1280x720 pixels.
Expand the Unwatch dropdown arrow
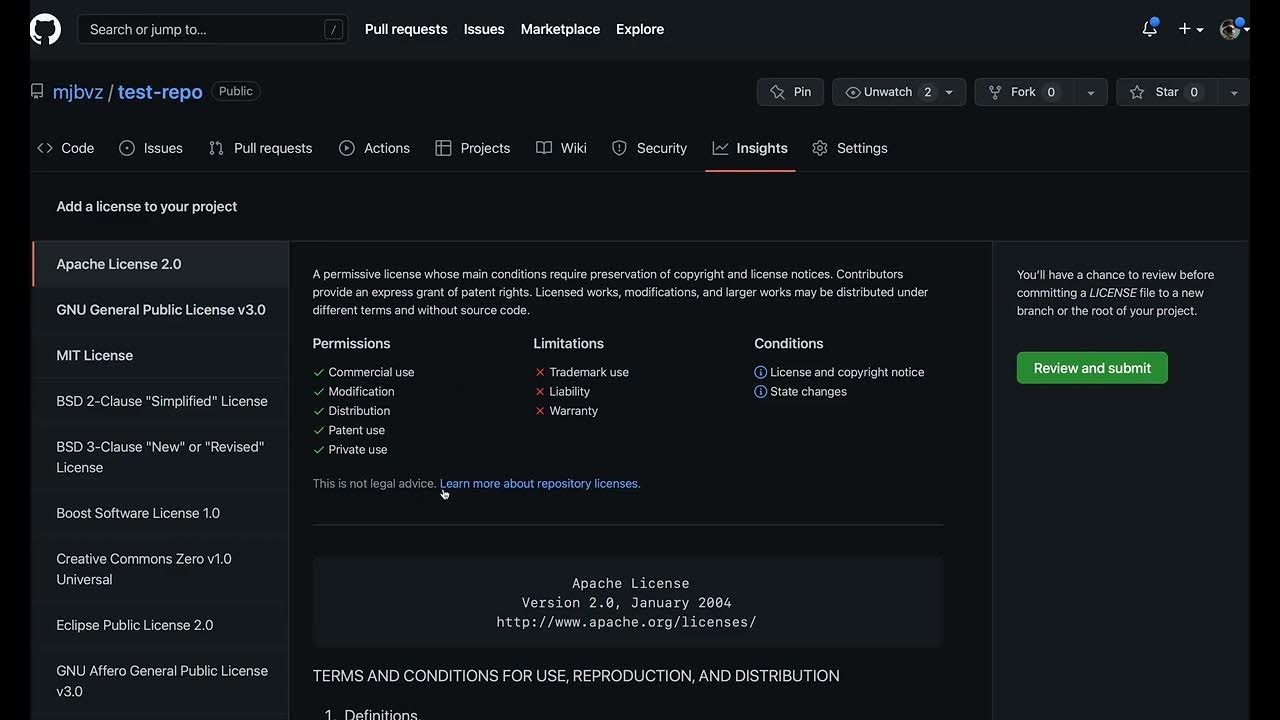tap(949, 92)
